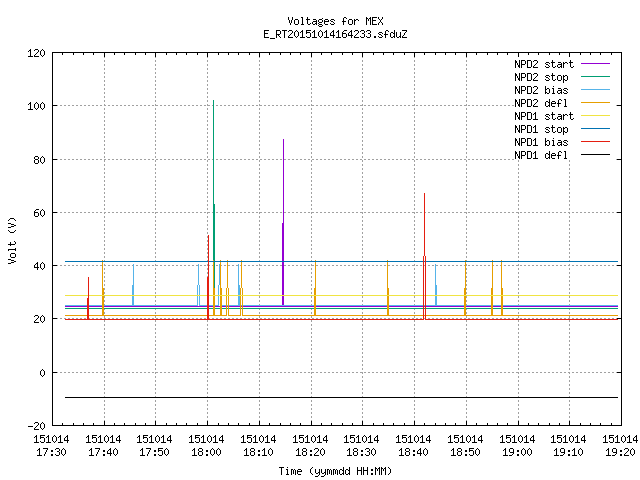The width and height of the screenshot is (640, 480).
Task: Click the x-axis tick label 151014 18:10
Action: (x=258, y=446)
